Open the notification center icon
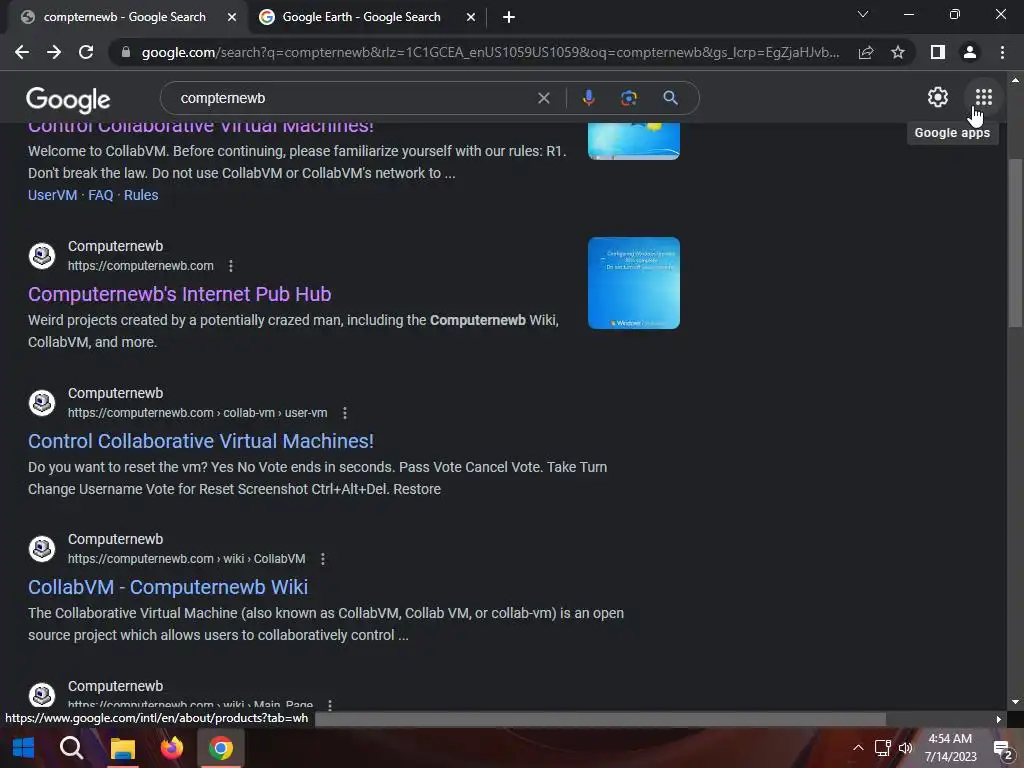Viewport: 1024px width, 768px height. tap(1002, 748)
